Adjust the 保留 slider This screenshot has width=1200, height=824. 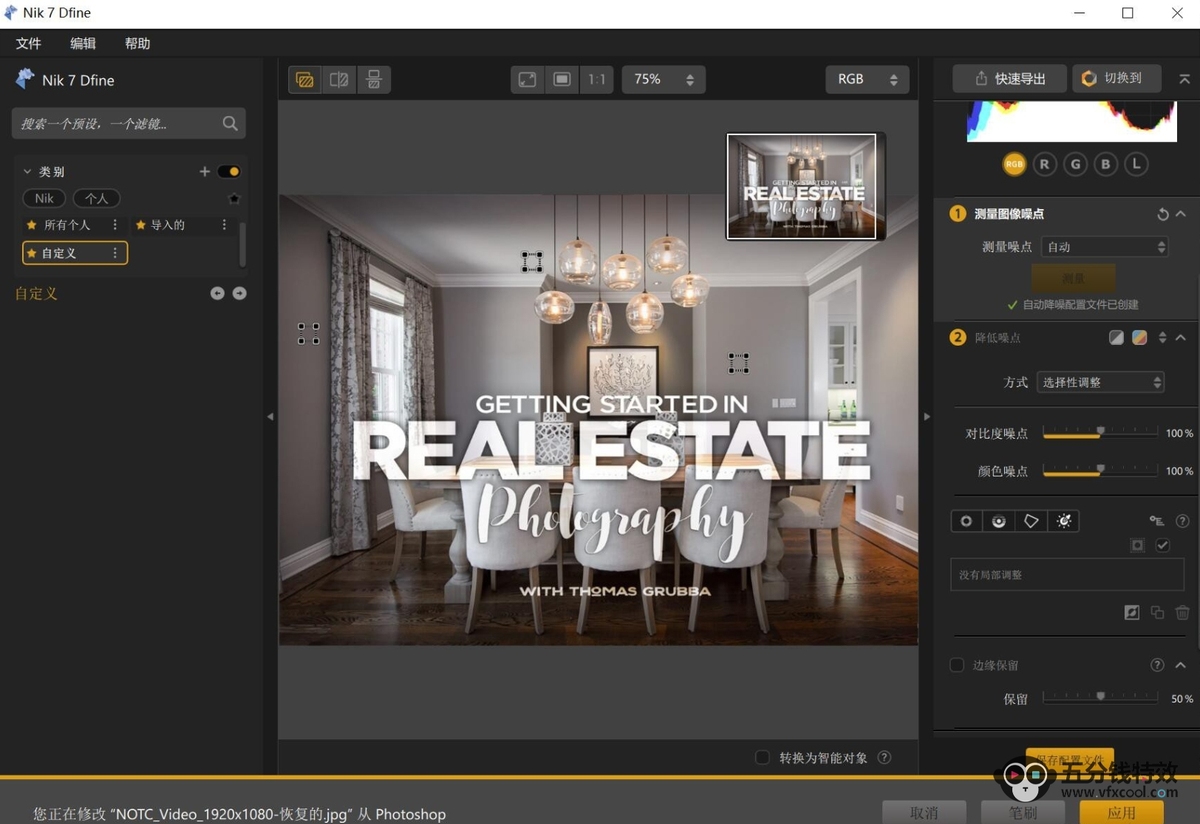pos(1100,698)
